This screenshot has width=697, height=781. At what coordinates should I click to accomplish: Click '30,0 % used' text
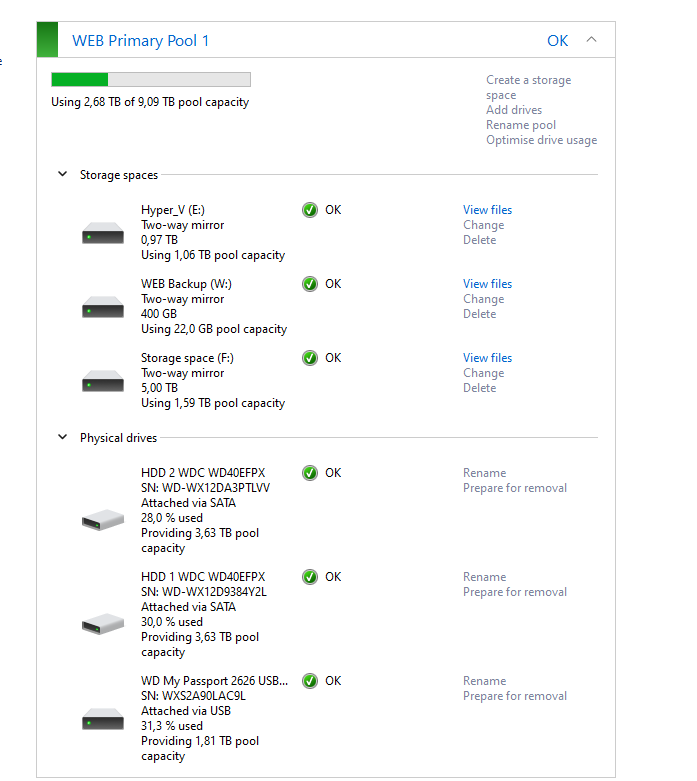[172, 622]
